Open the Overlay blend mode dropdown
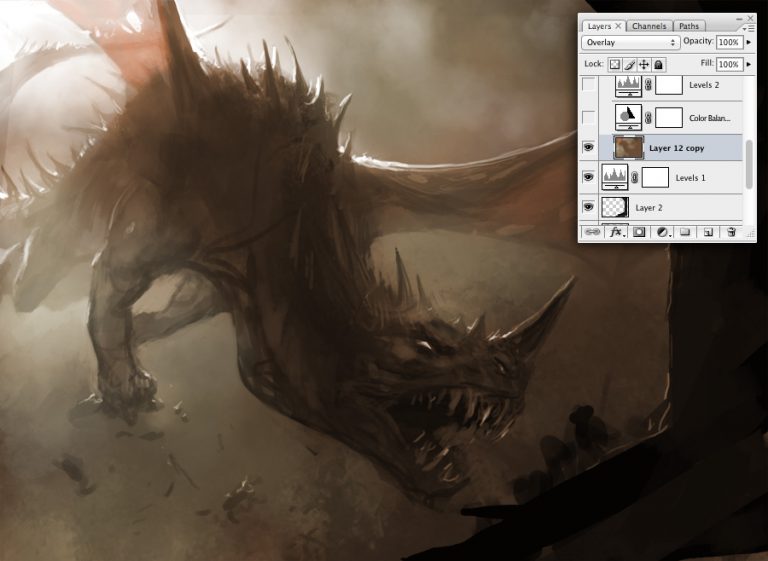The height and width of the screenshot is (561, 768). click(x=630, y=43)
